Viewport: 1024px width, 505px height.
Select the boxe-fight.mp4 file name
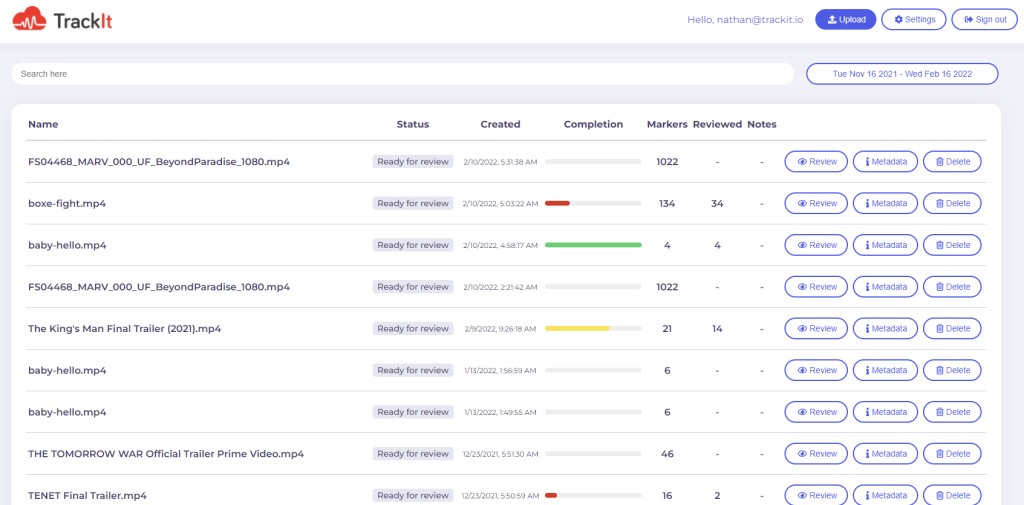(67, 203)
